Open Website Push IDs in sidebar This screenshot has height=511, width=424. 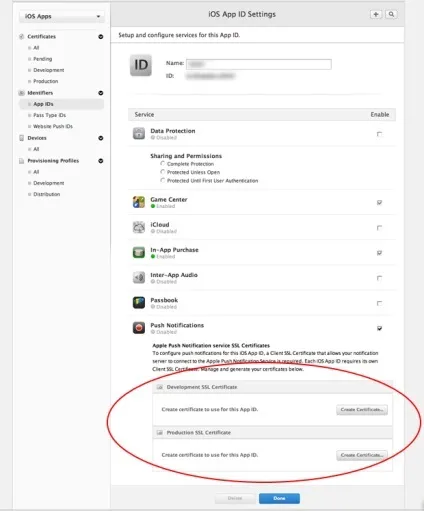point(53,126)
